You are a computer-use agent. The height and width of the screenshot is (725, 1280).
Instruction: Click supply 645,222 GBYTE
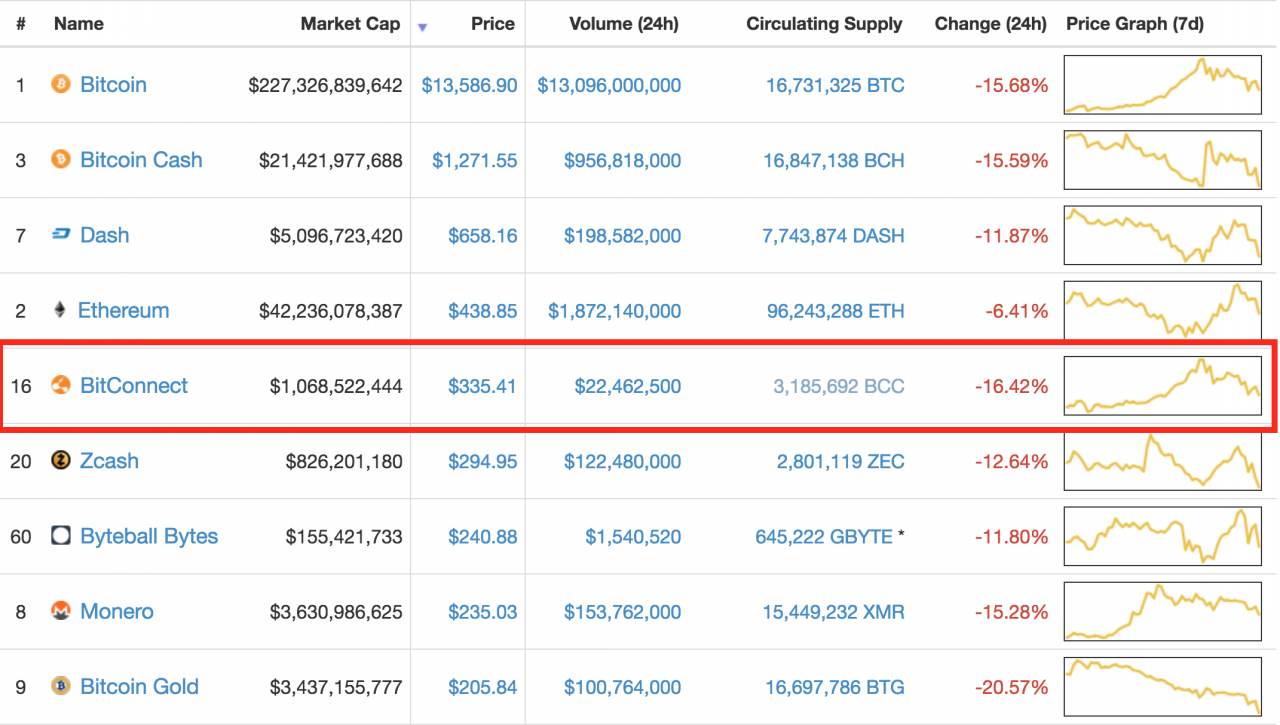pos(824,537)
